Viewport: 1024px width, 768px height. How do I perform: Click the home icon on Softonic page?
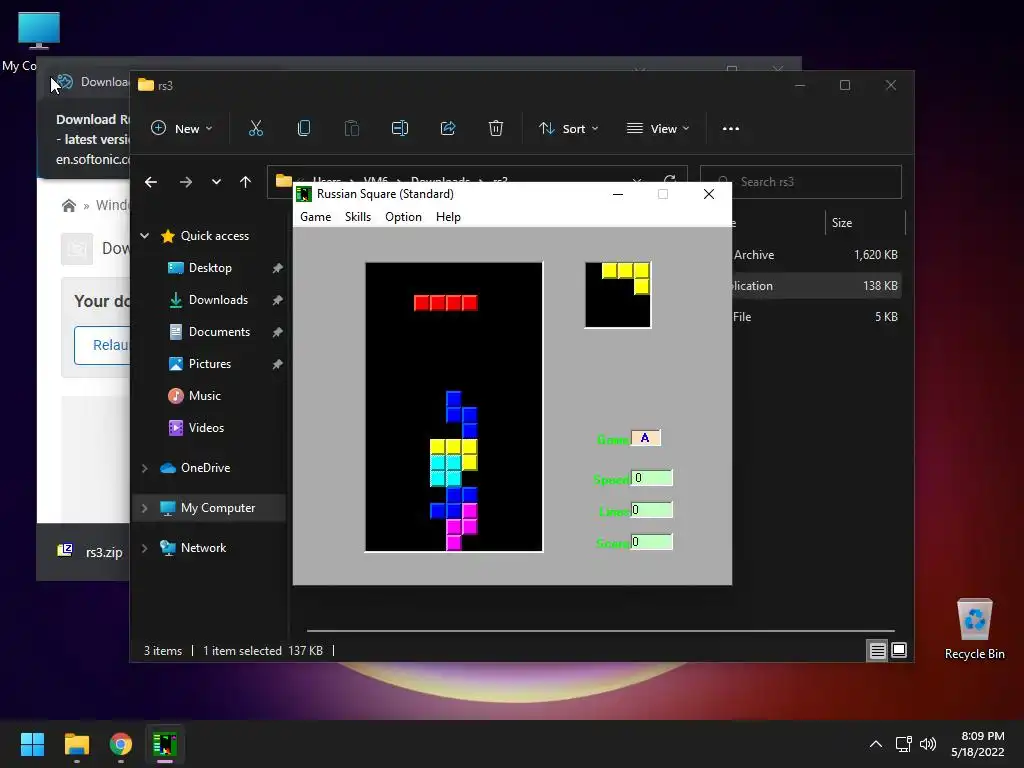point(69,206)
